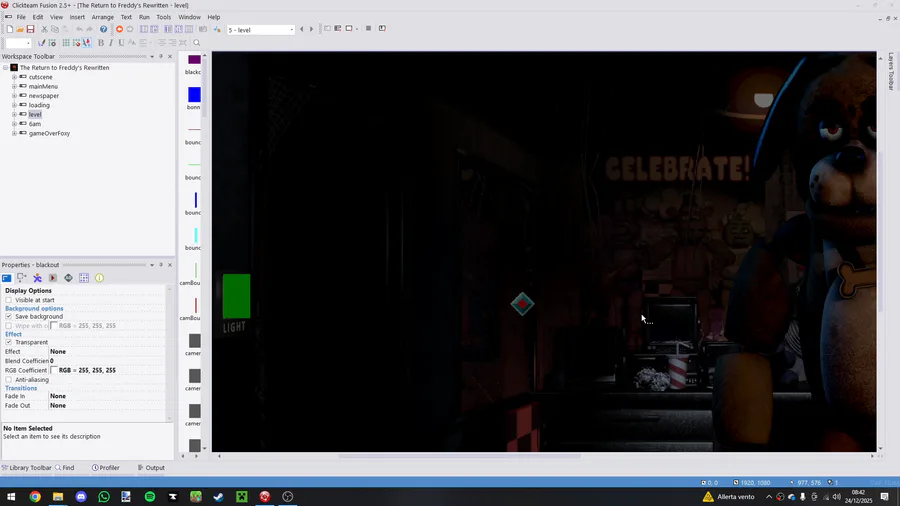The height and width of the screenshot is (506, 900).
Task: Click the Stop square icon in toolbar
Action: tap(368, 28)
